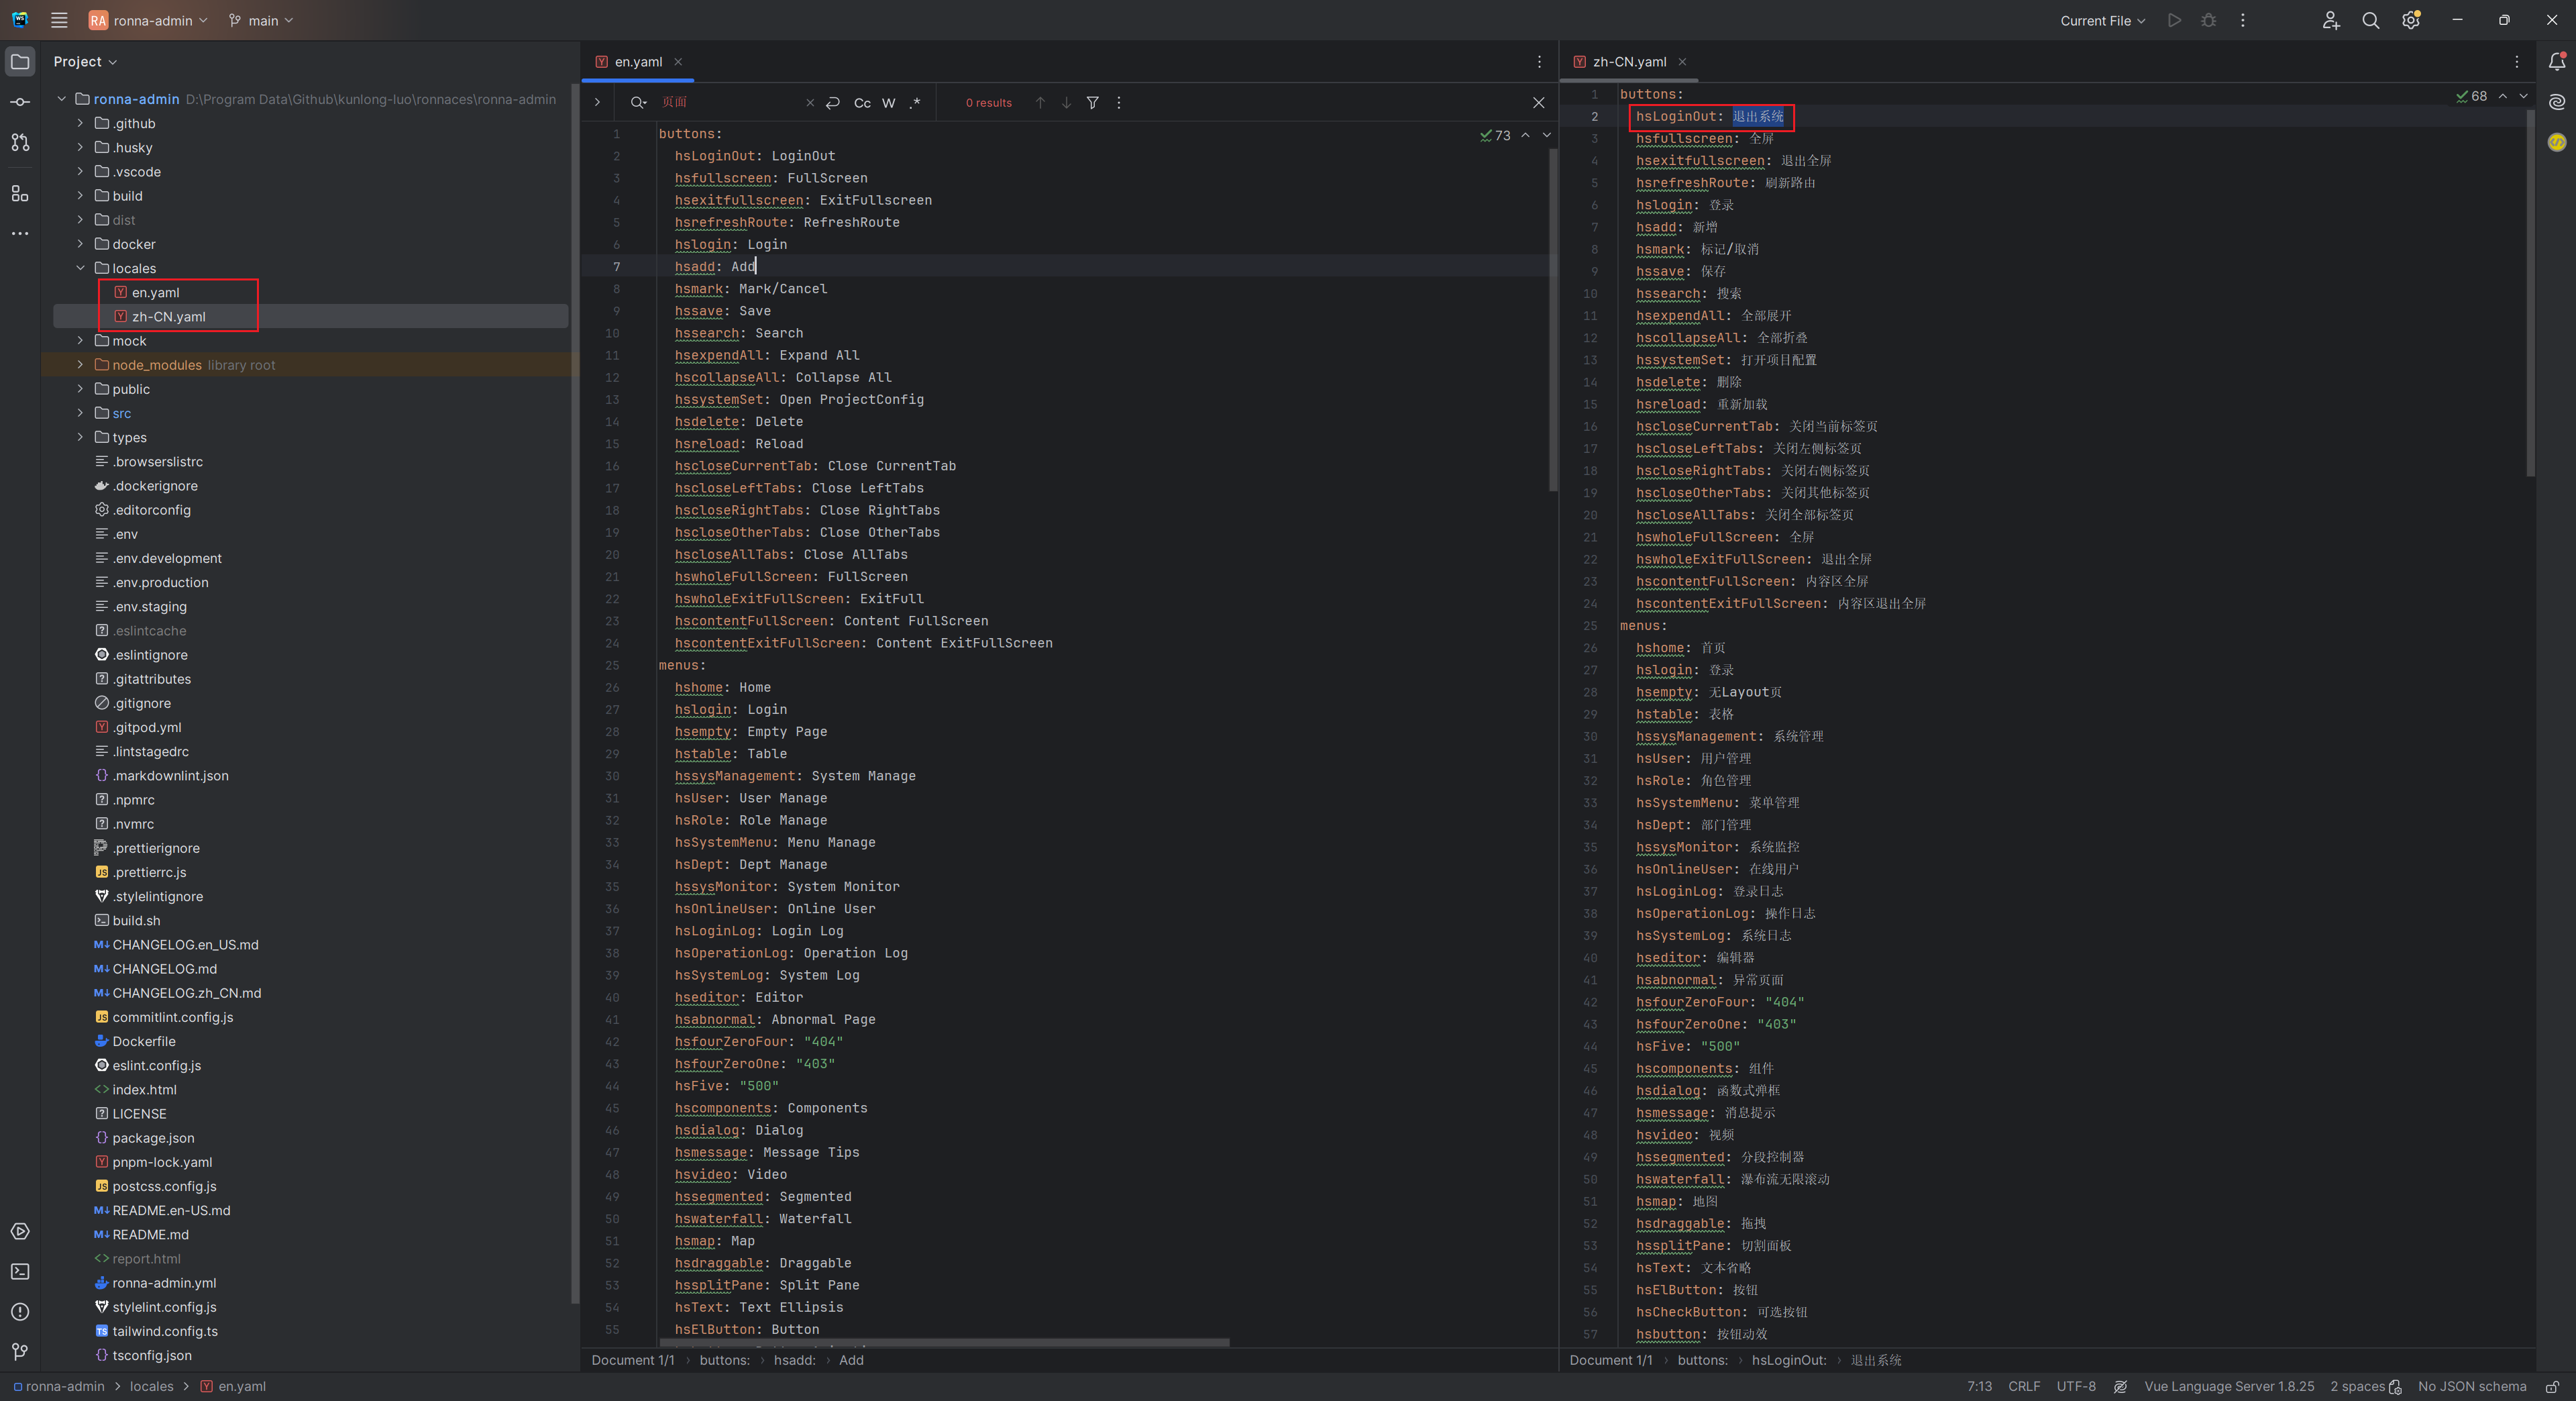
Task: Open ronna-admin project dropdown
Action: coord(148,20)
